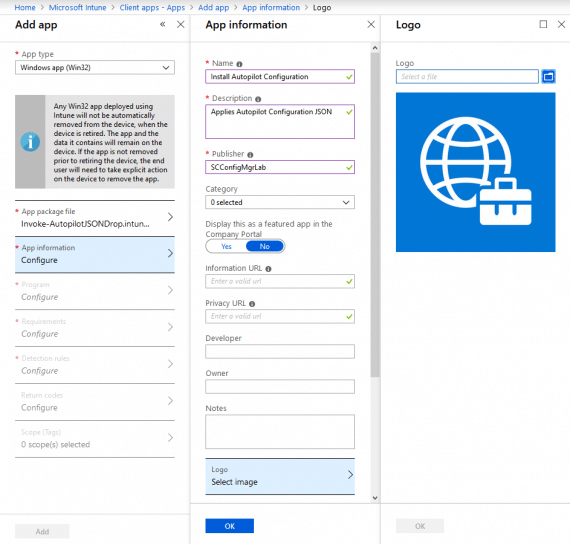This screenshot has width=570, height=544.
Task: Go to Home breadcrumb
Action: tap(25, 7)
